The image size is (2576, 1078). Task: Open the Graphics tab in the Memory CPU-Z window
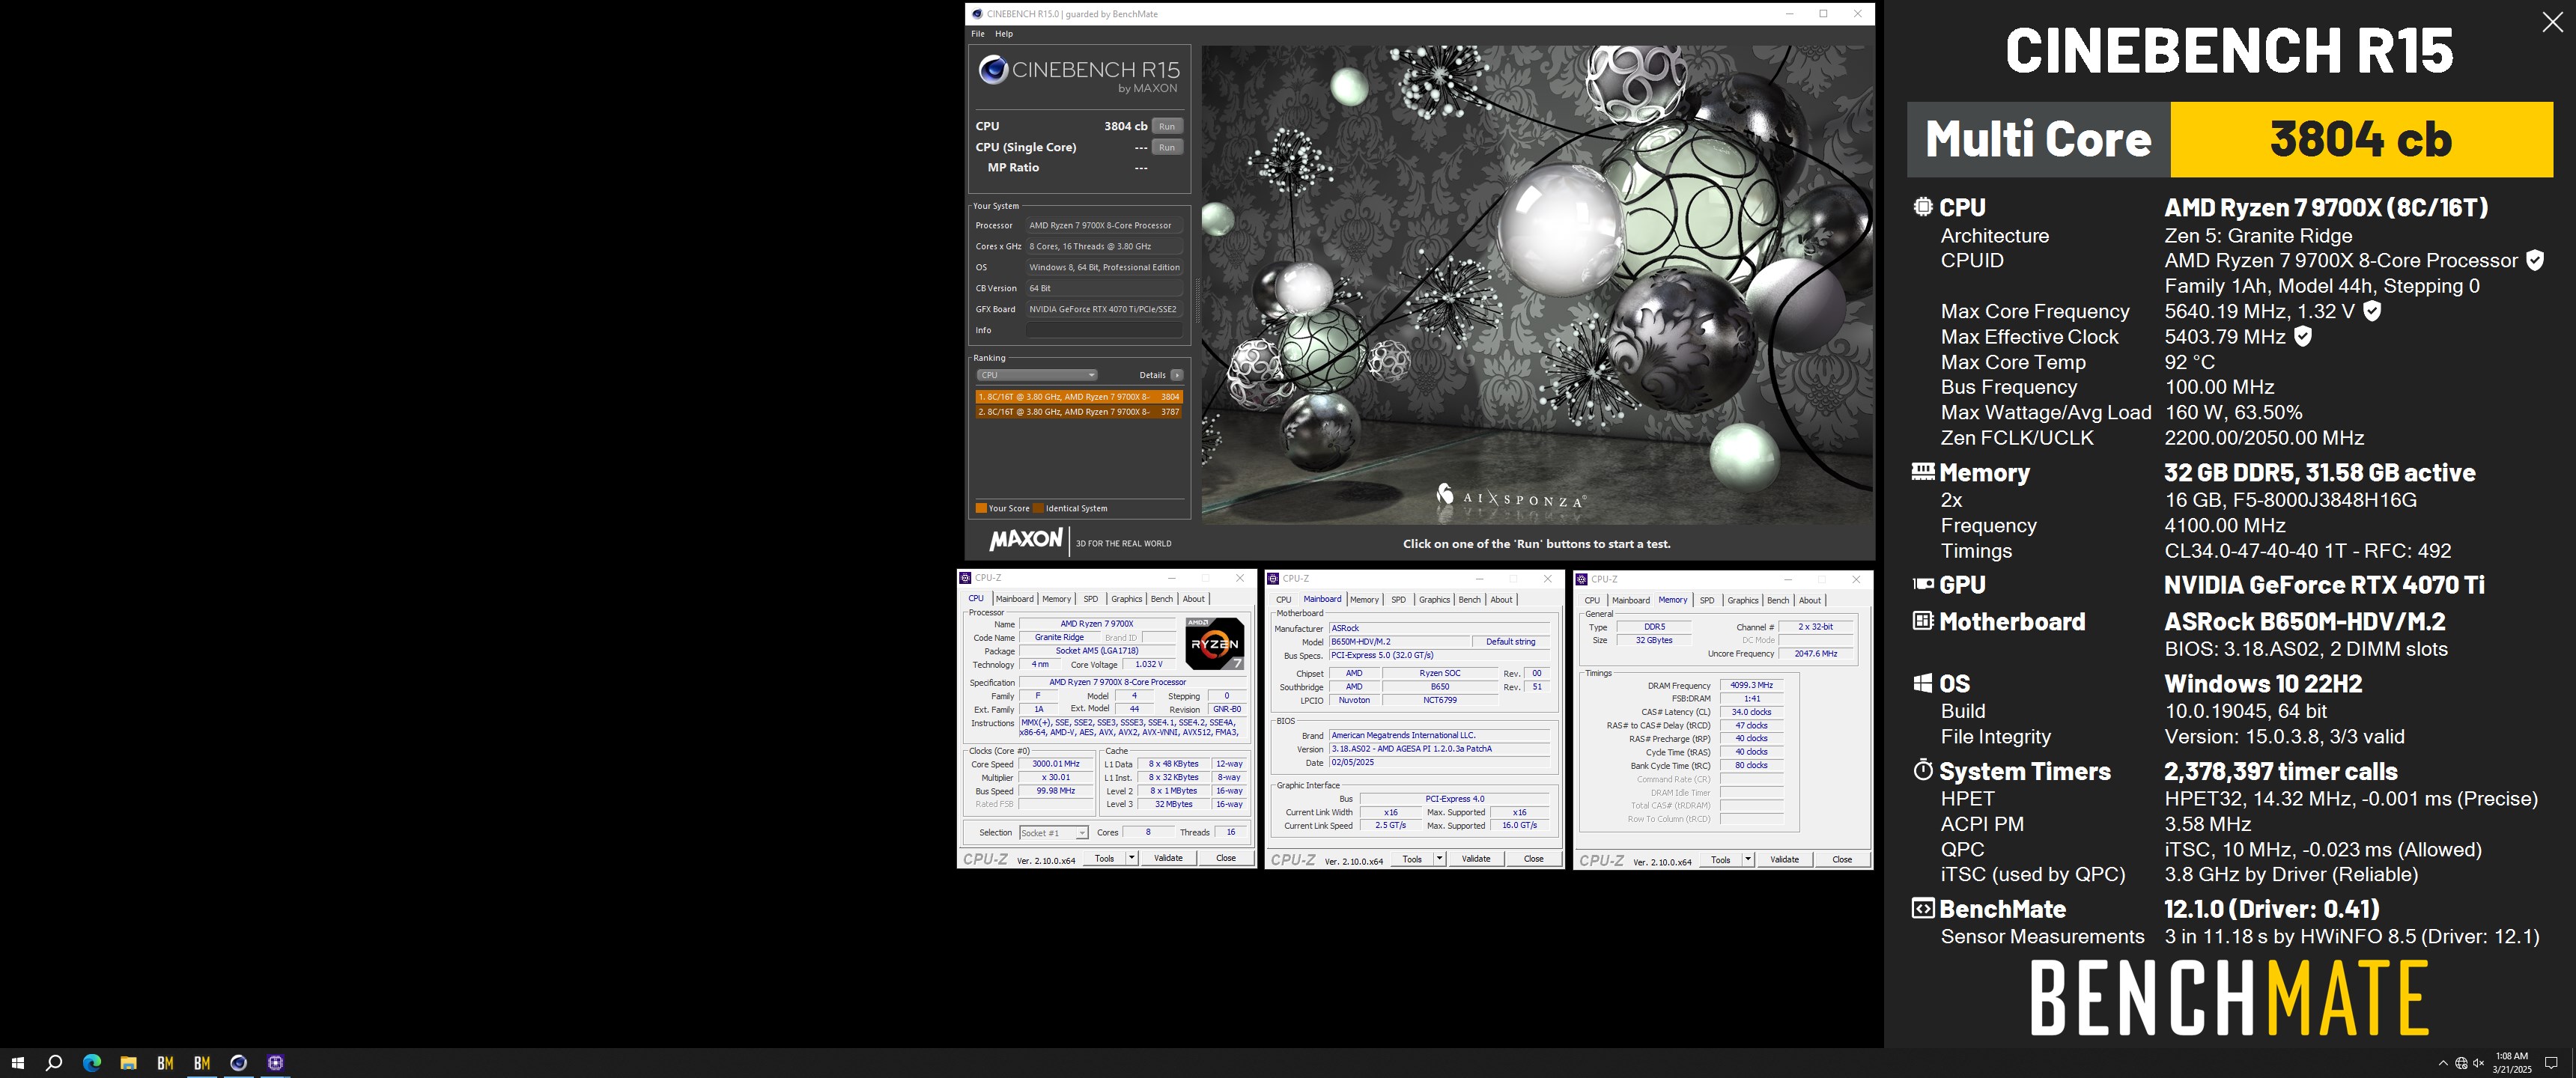pos(1743,600)
